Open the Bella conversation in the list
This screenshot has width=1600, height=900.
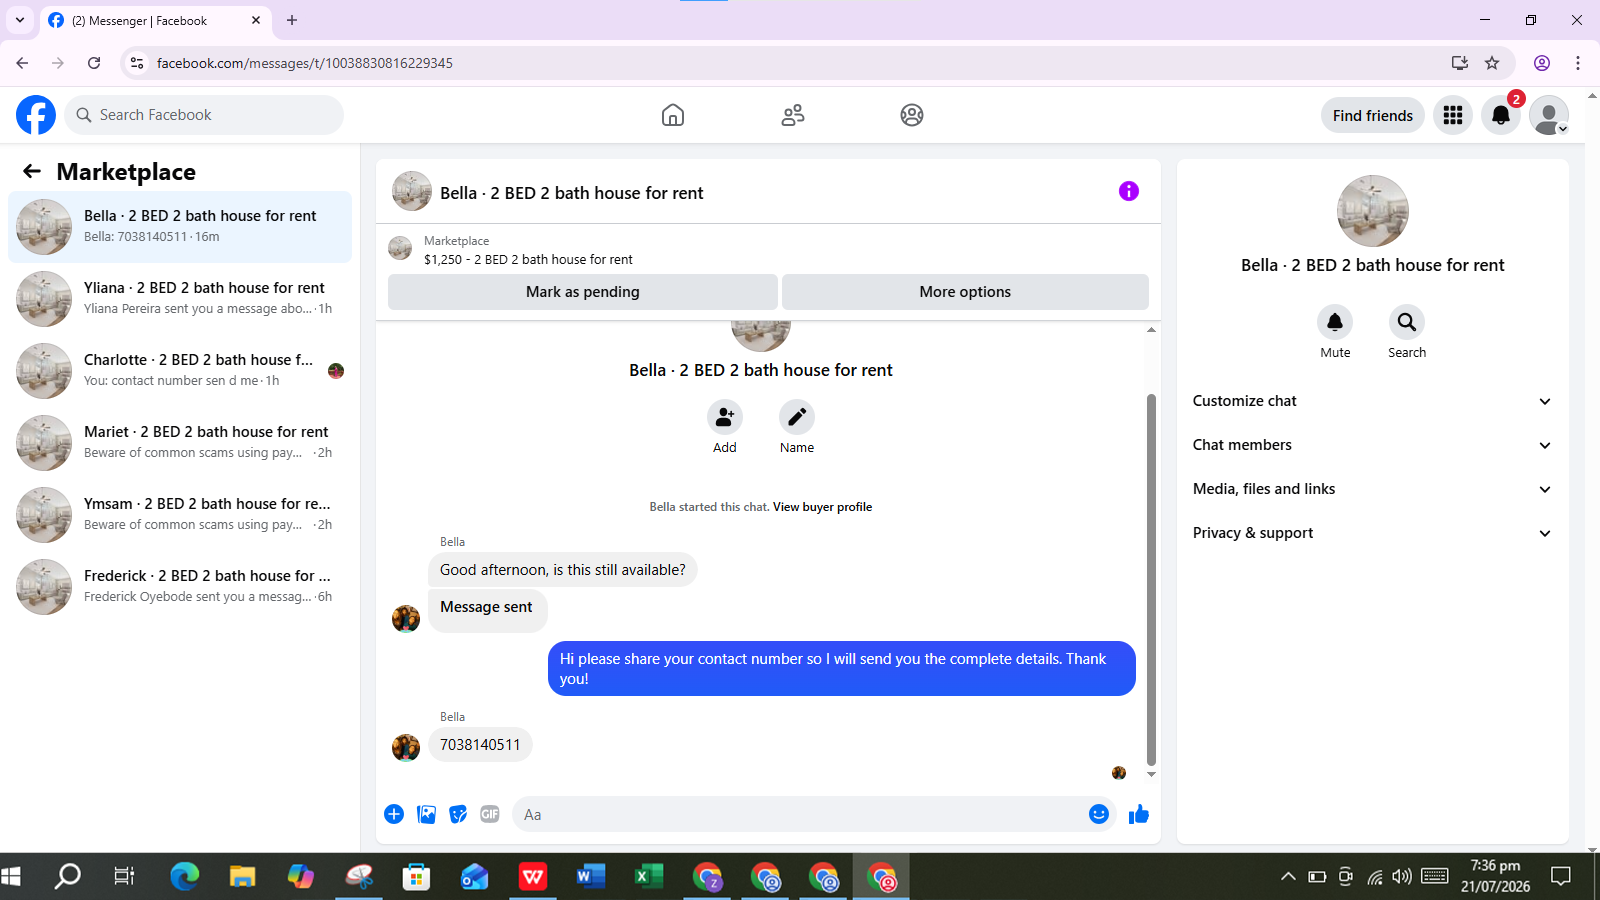(x=180, y=227)
